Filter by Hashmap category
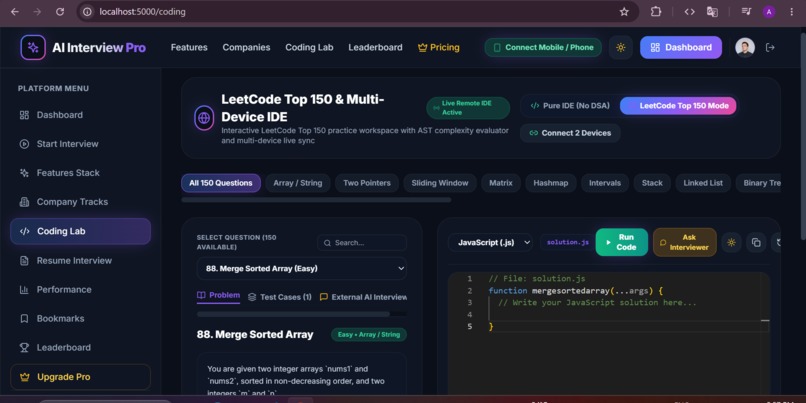 tap(551, 183)
